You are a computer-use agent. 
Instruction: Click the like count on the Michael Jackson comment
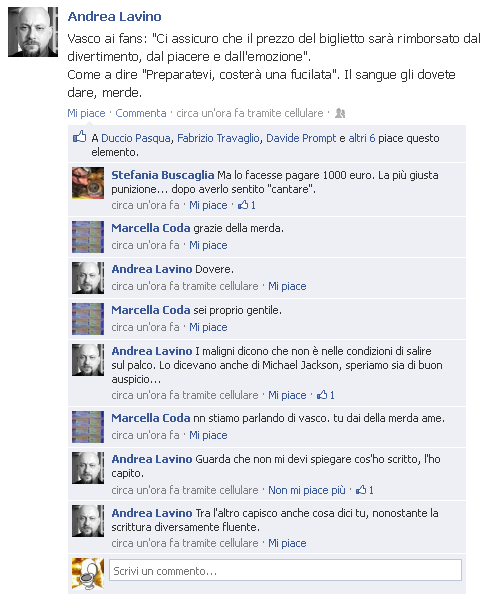tap(326, 395)
